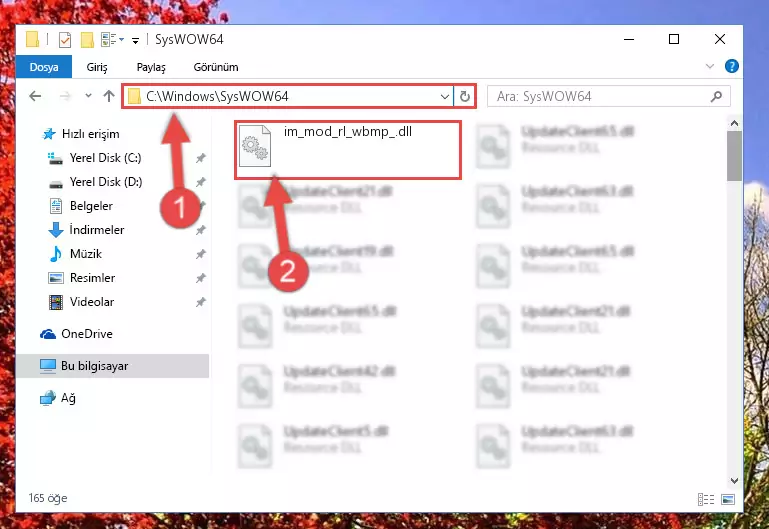Click the pin icon next to Videolar
This screenshot has width=769, height=529.
(201, 302)
